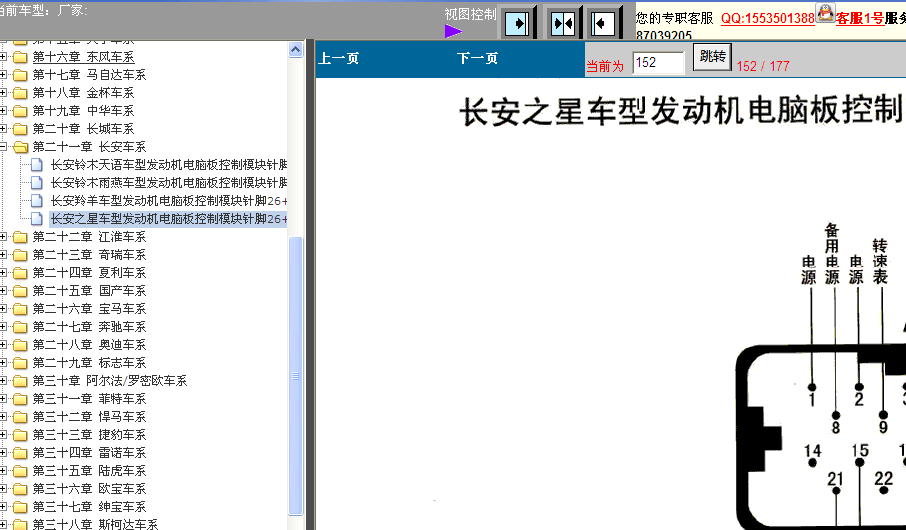Screen dimensions: 906x530
Task: Click folder icon of 第二十章 长城车系
Action: [x=20, y=128]
